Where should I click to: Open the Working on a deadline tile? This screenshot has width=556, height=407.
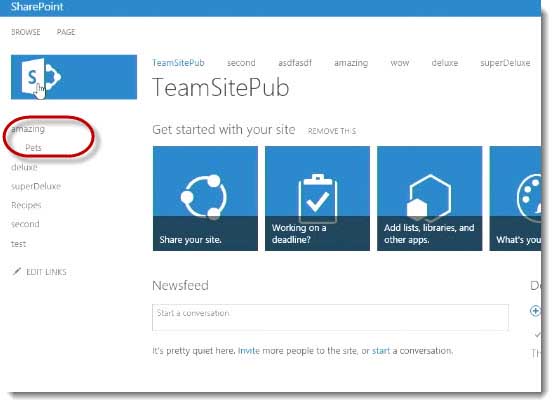[x=317, y=198]
